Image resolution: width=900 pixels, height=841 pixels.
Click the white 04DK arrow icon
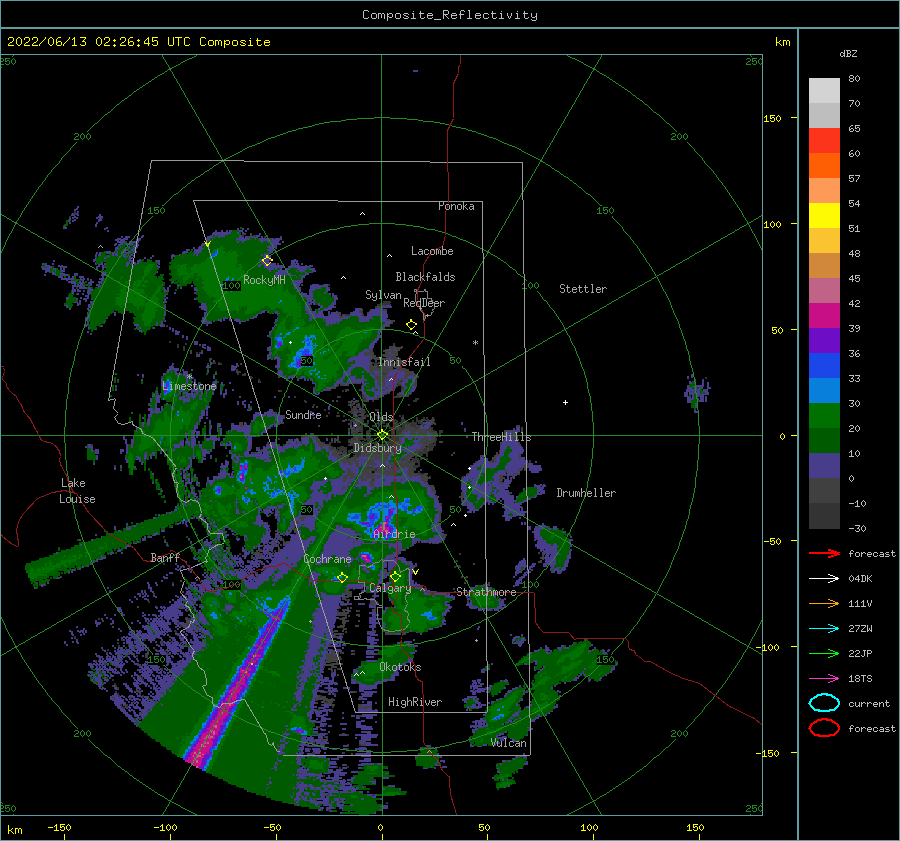pyautogui.click(x=824, y=578)
